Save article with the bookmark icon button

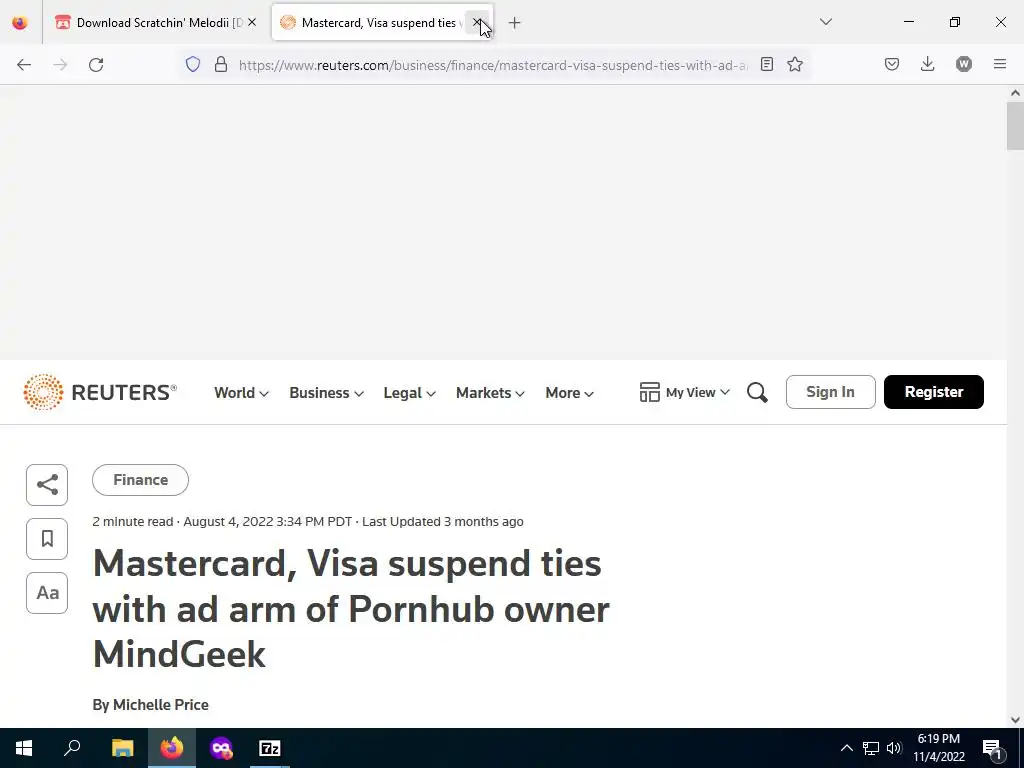click(47, 539)
